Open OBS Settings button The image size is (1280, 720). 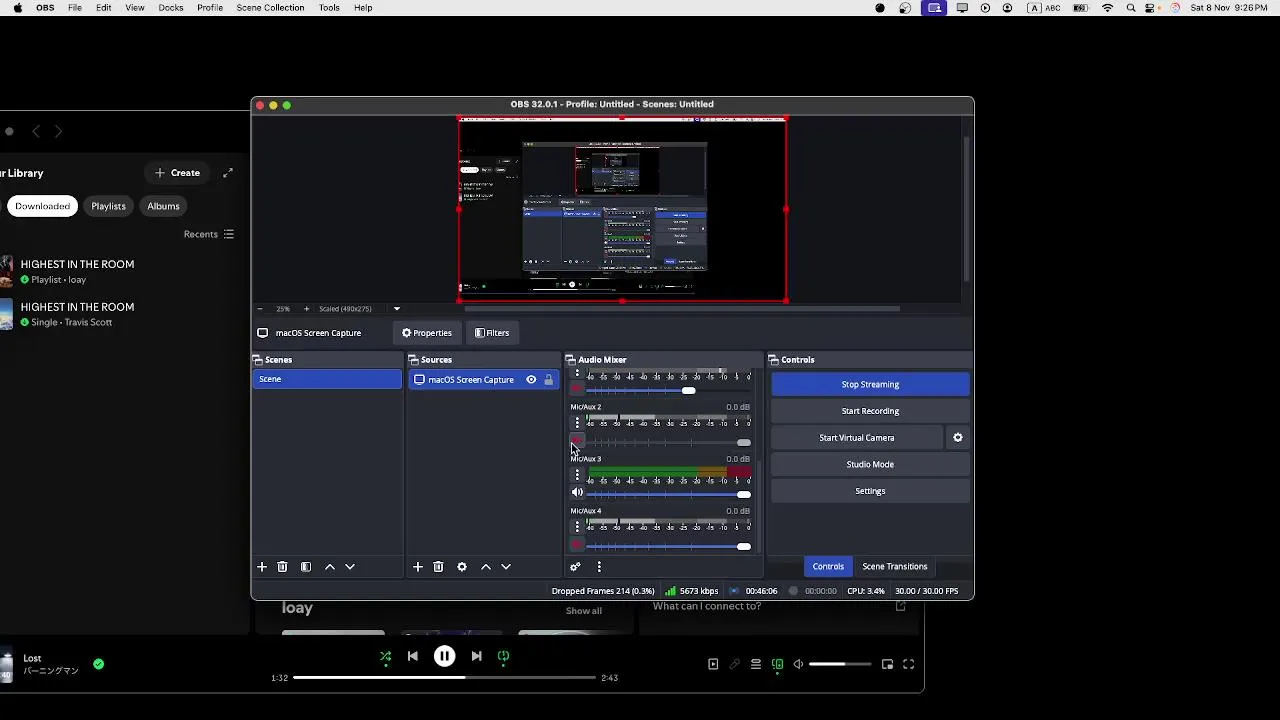tap(870, 491)
